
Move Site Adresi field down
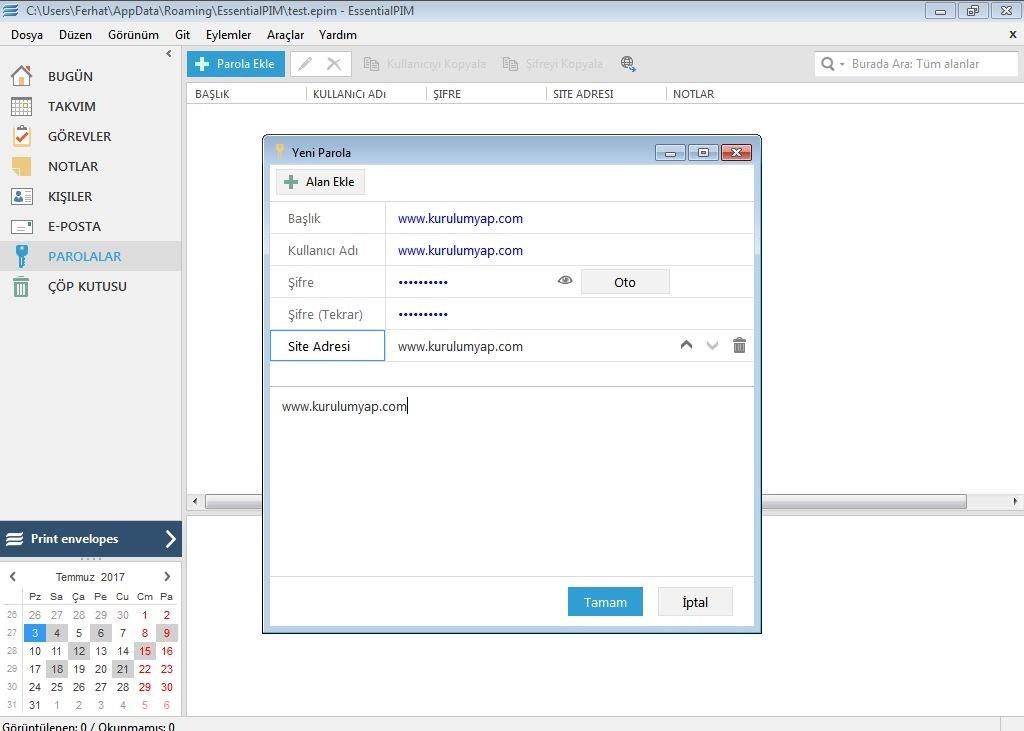click(x=712, y=345)
